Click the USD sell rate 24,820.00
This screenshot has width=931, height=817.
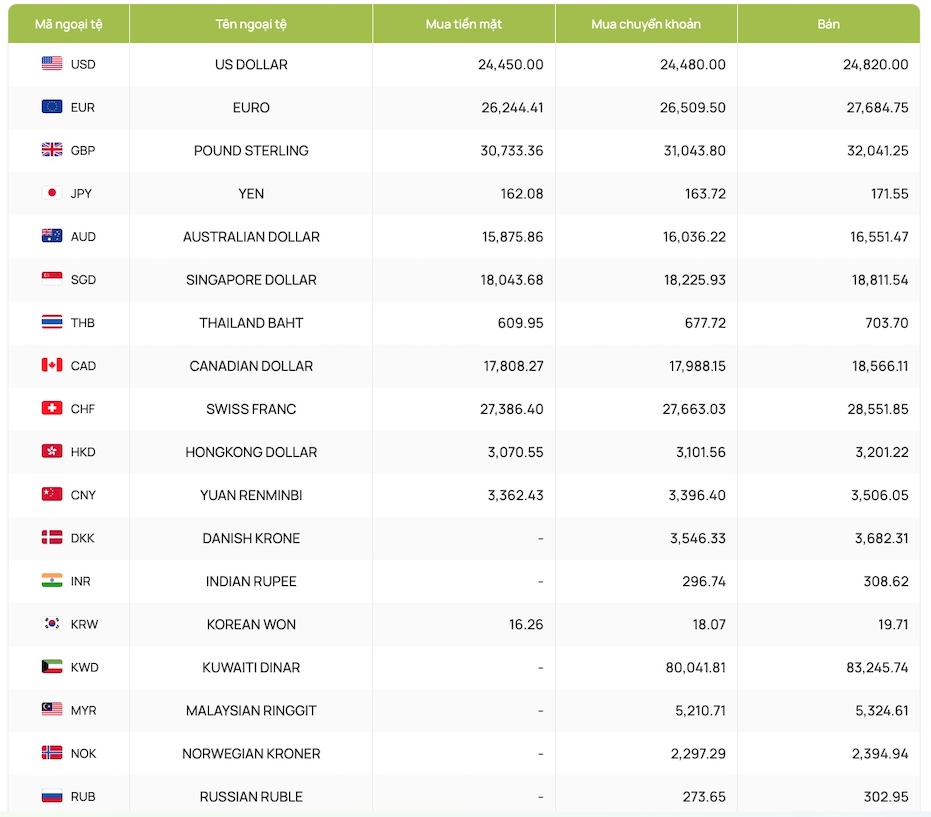[x=876, y=64]
